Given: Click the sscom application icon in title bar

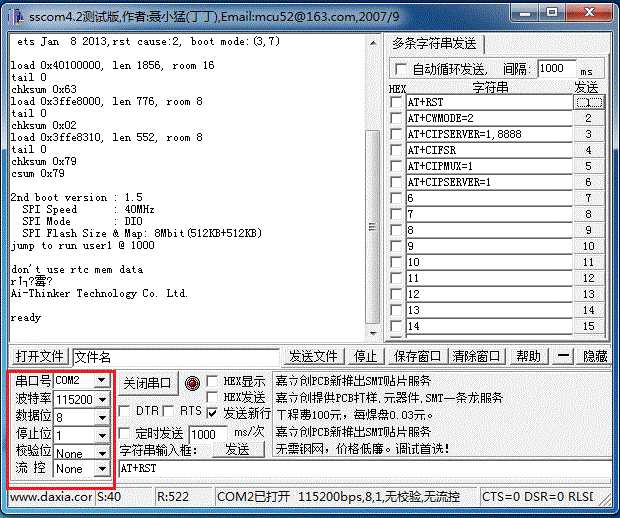Looking at the screenshot, I should pos(17,16).
